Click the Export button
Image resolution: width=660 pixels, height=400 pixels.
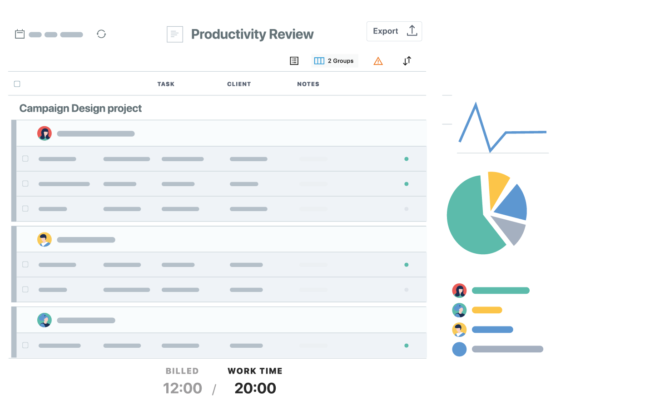394,31
